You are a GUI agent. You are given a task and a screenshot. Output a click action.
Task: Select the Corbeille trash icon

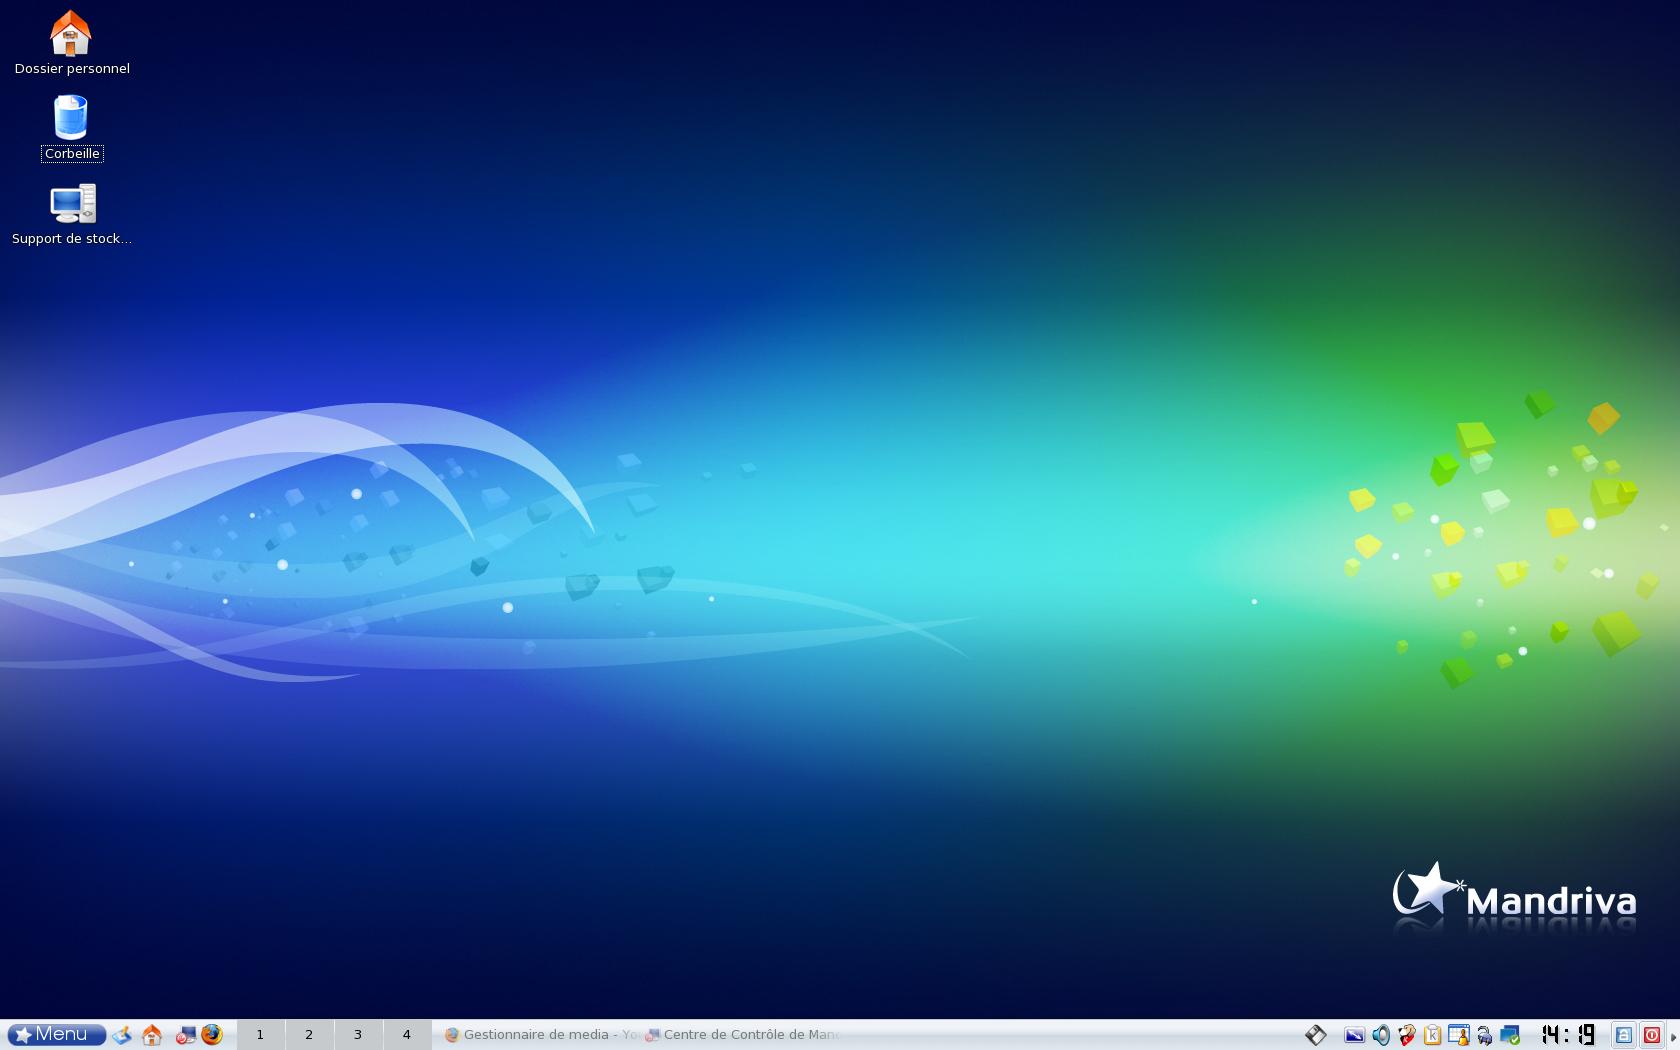tap(71, 119)
